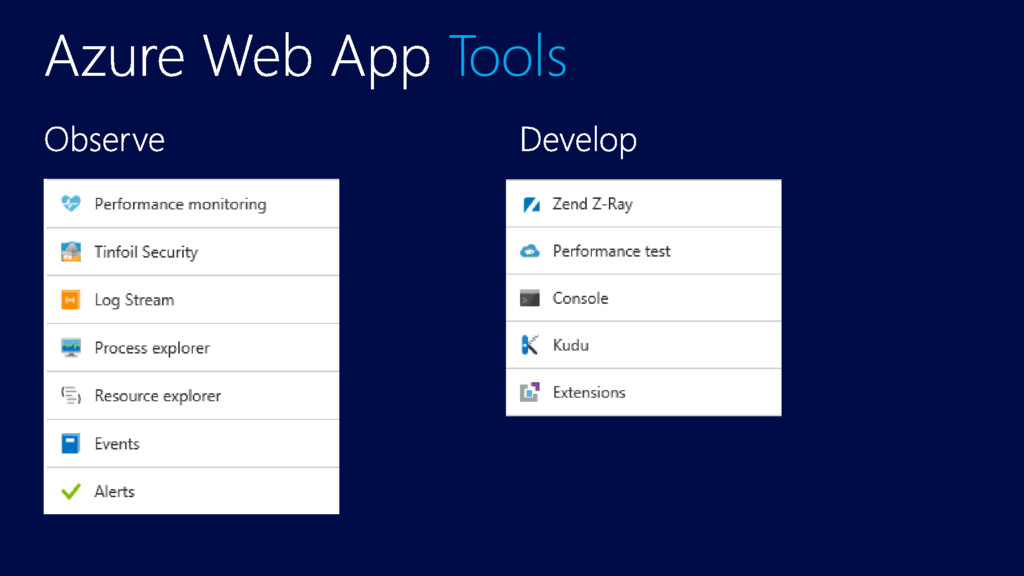Select Process explorer label
Screen dimensions: 1024x576
(x=152, y=348)
